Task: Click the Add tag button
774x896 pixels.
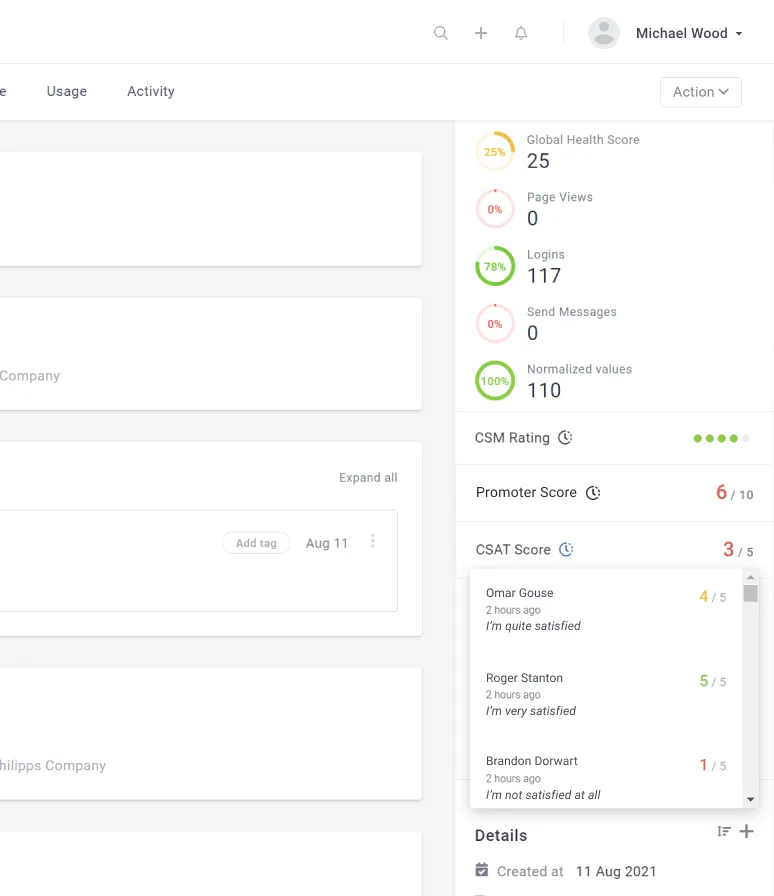Action: coord(256,543)
